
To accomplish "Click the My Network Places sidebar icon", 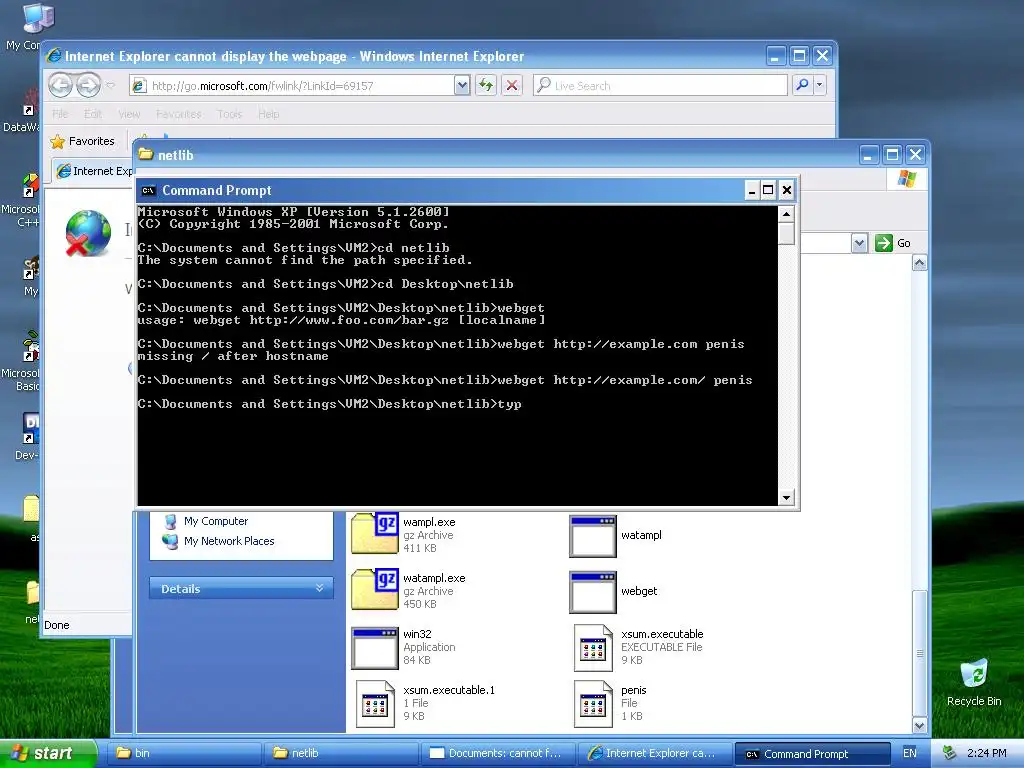I will 170,541.
